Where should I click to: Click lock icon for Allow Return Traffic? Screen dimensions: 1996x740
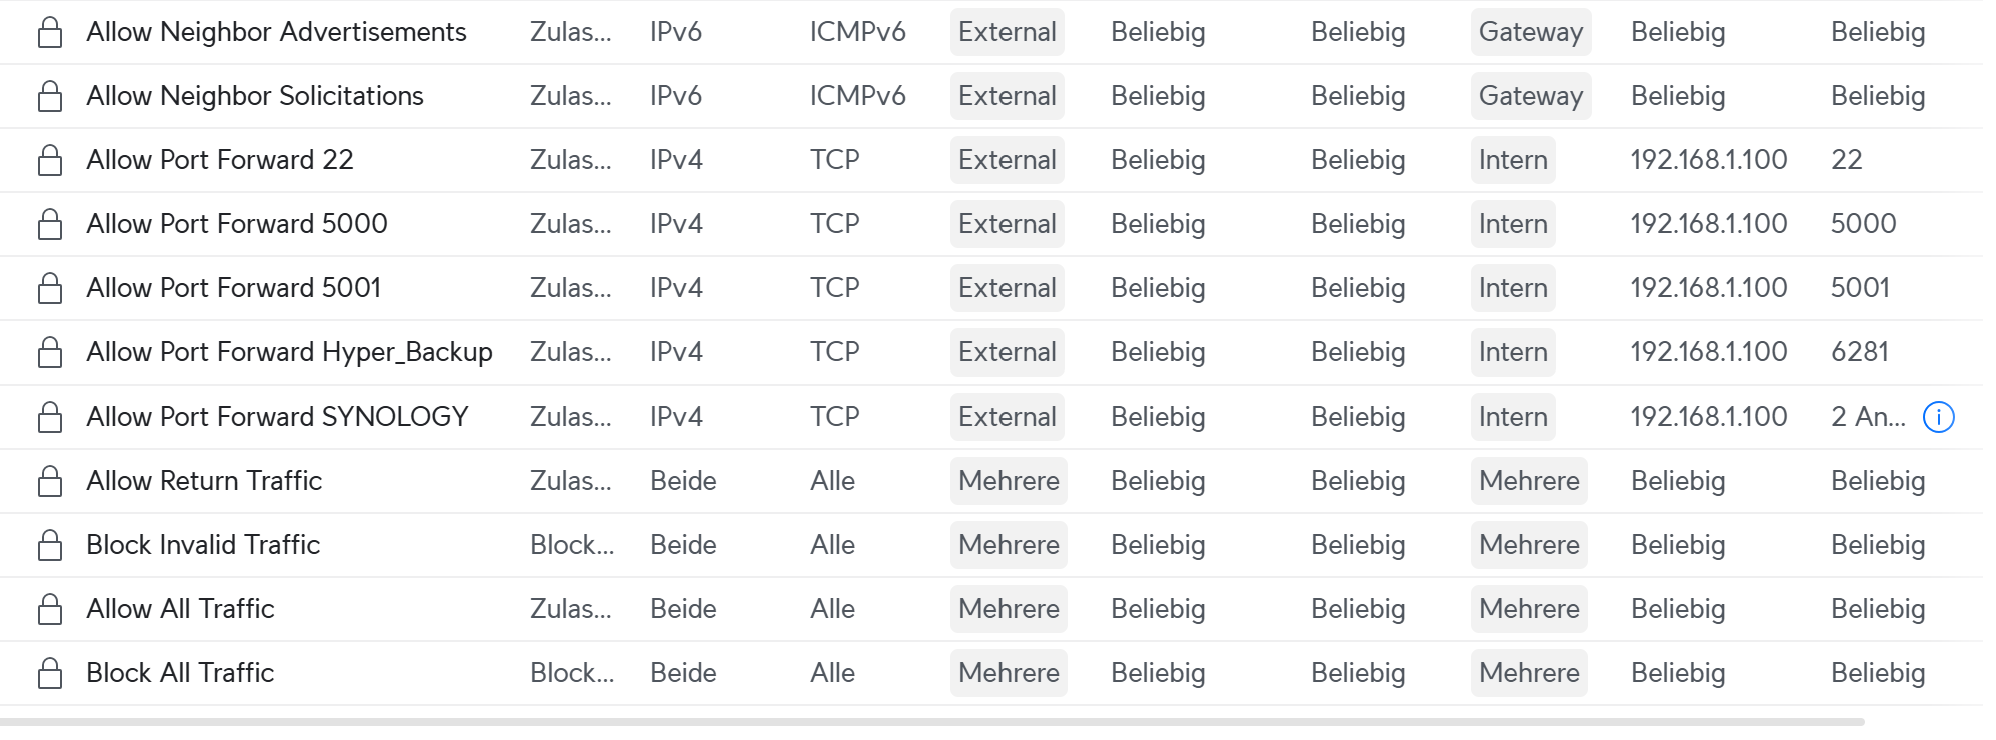50,481
